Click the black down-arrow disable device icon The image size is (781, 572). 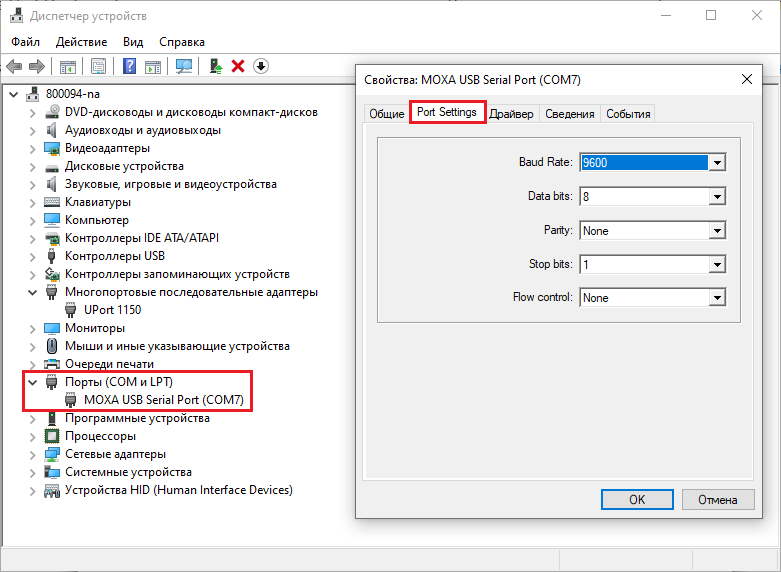(x=261, y=66)
